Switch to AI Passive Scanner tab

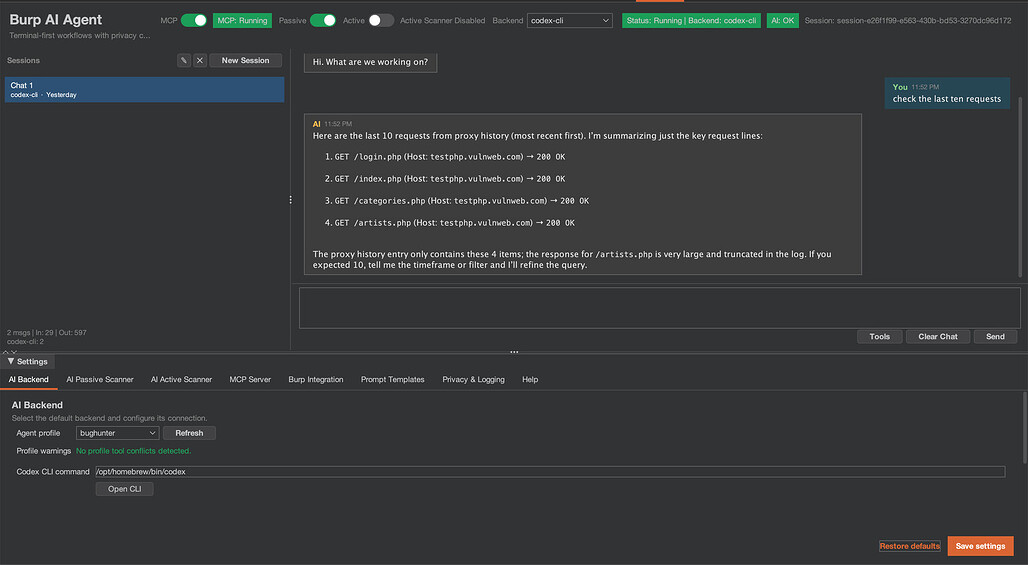[100, 380]
